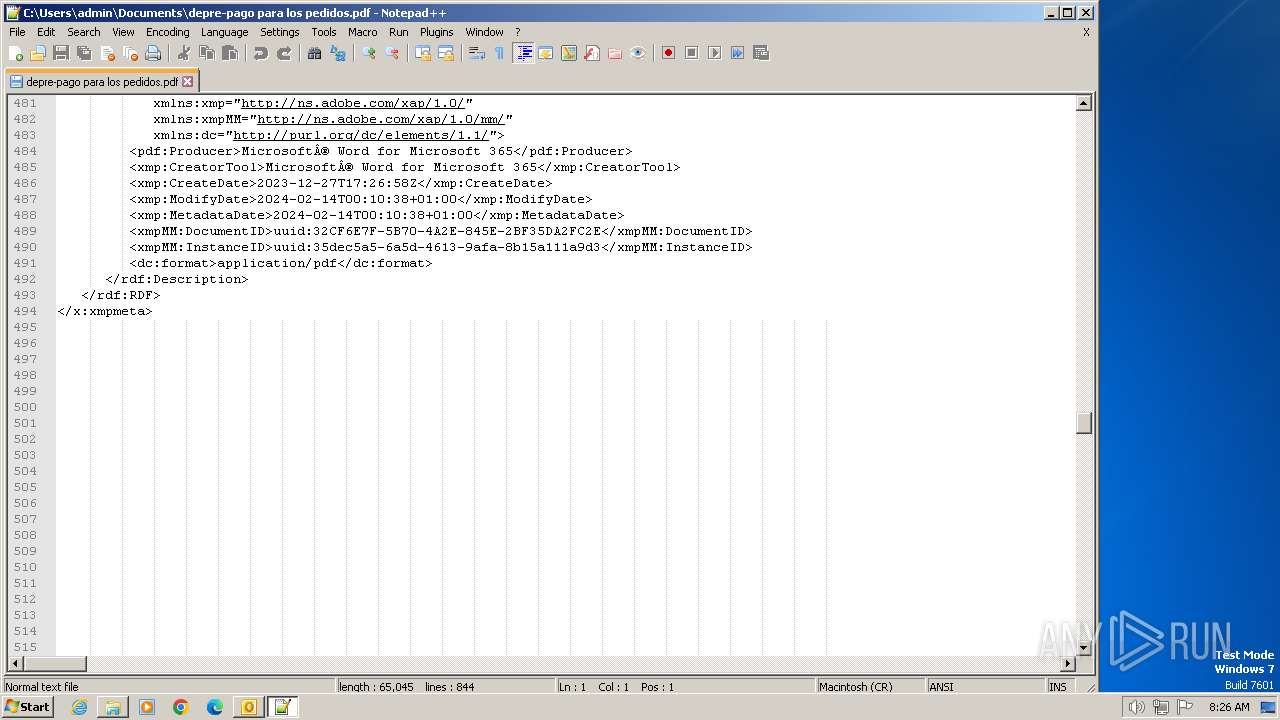Start macro recording red button
Screen dimensions: 1280x720
tap(669, 53)
